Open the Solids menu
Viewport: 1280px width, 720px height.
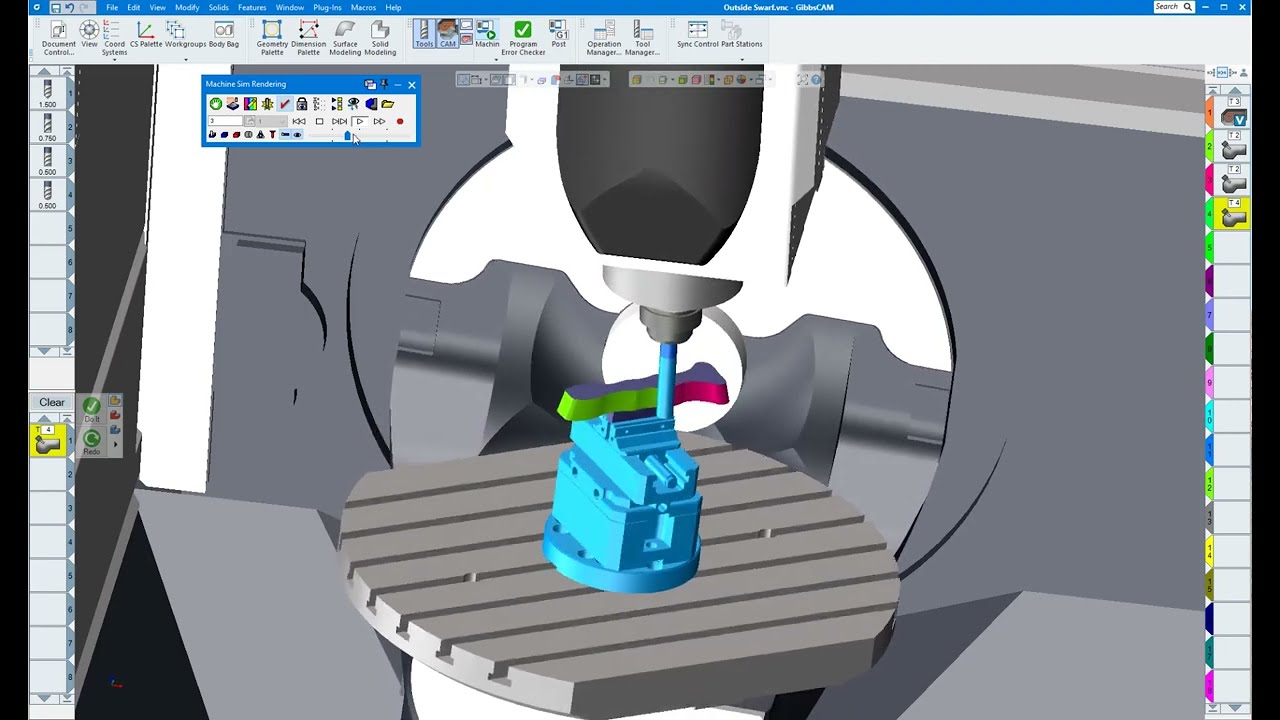pos(218,7)
